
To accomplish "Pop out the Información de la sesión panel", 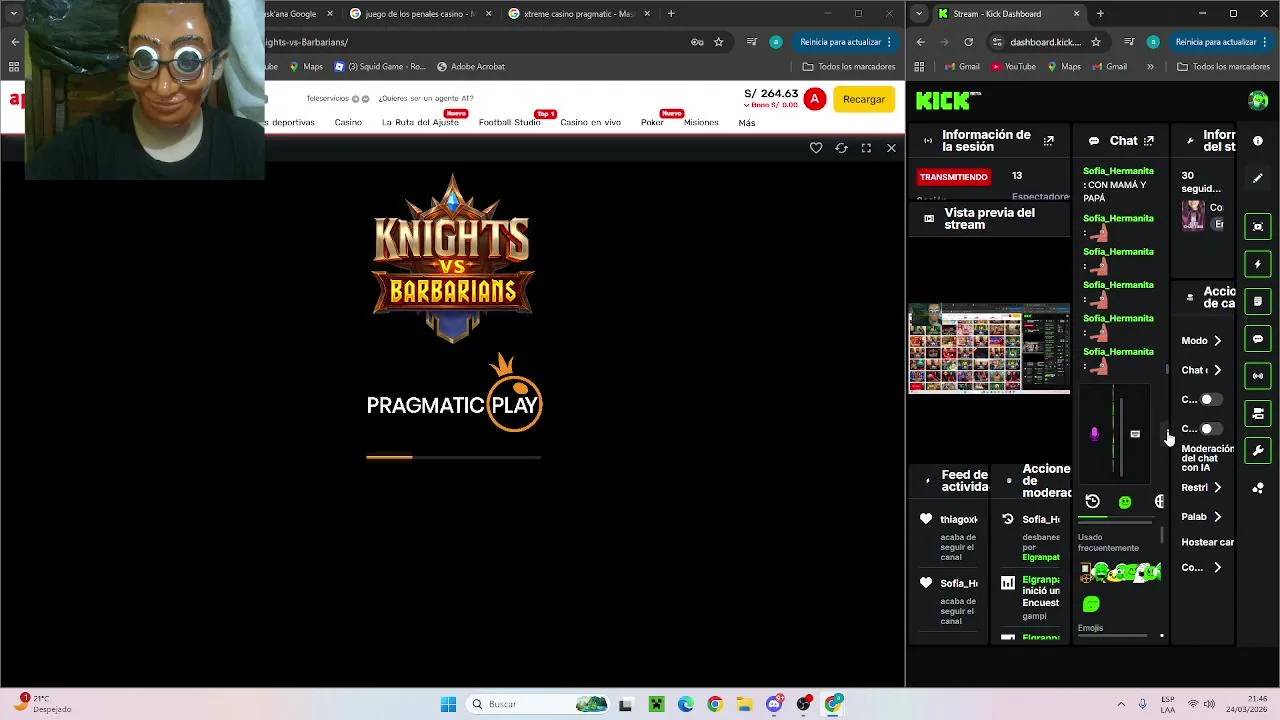I will [x=1048, y=141].
